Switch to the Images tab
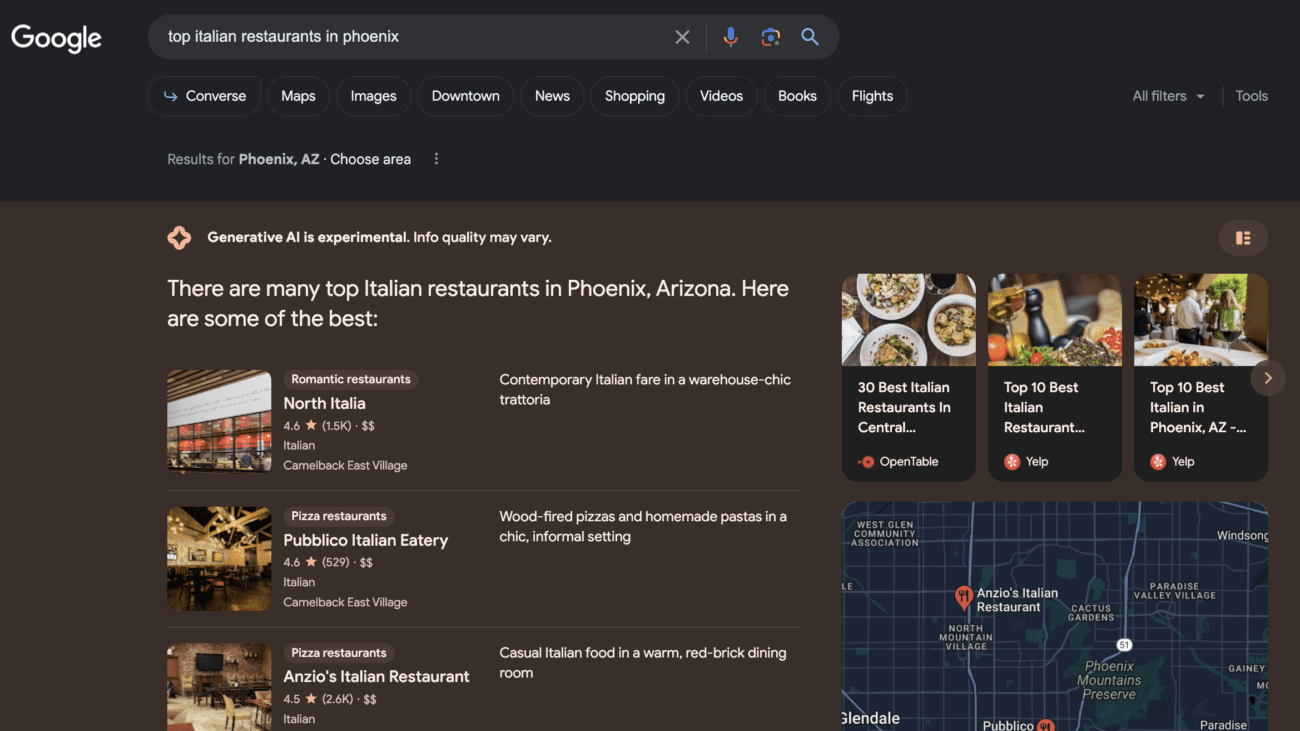 (373, 96)
